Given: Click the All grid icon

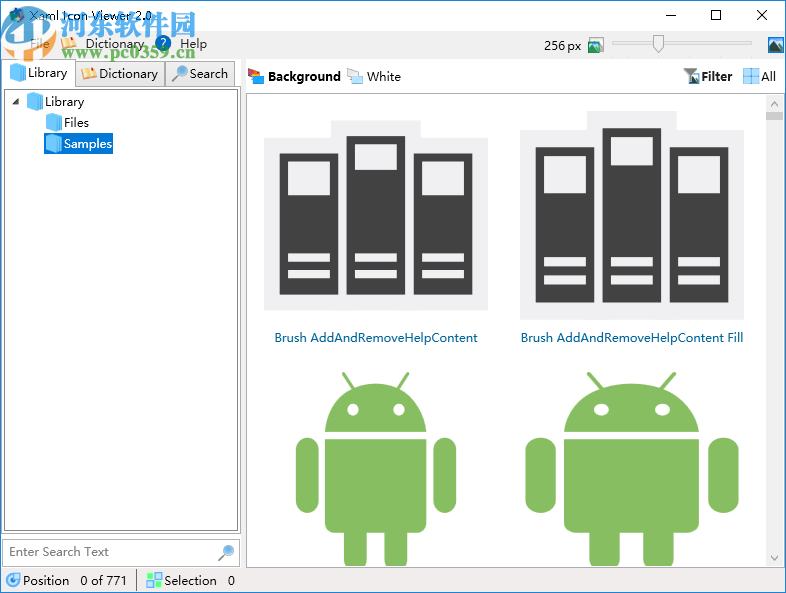Looking at the screenshot, I should 750,77.
